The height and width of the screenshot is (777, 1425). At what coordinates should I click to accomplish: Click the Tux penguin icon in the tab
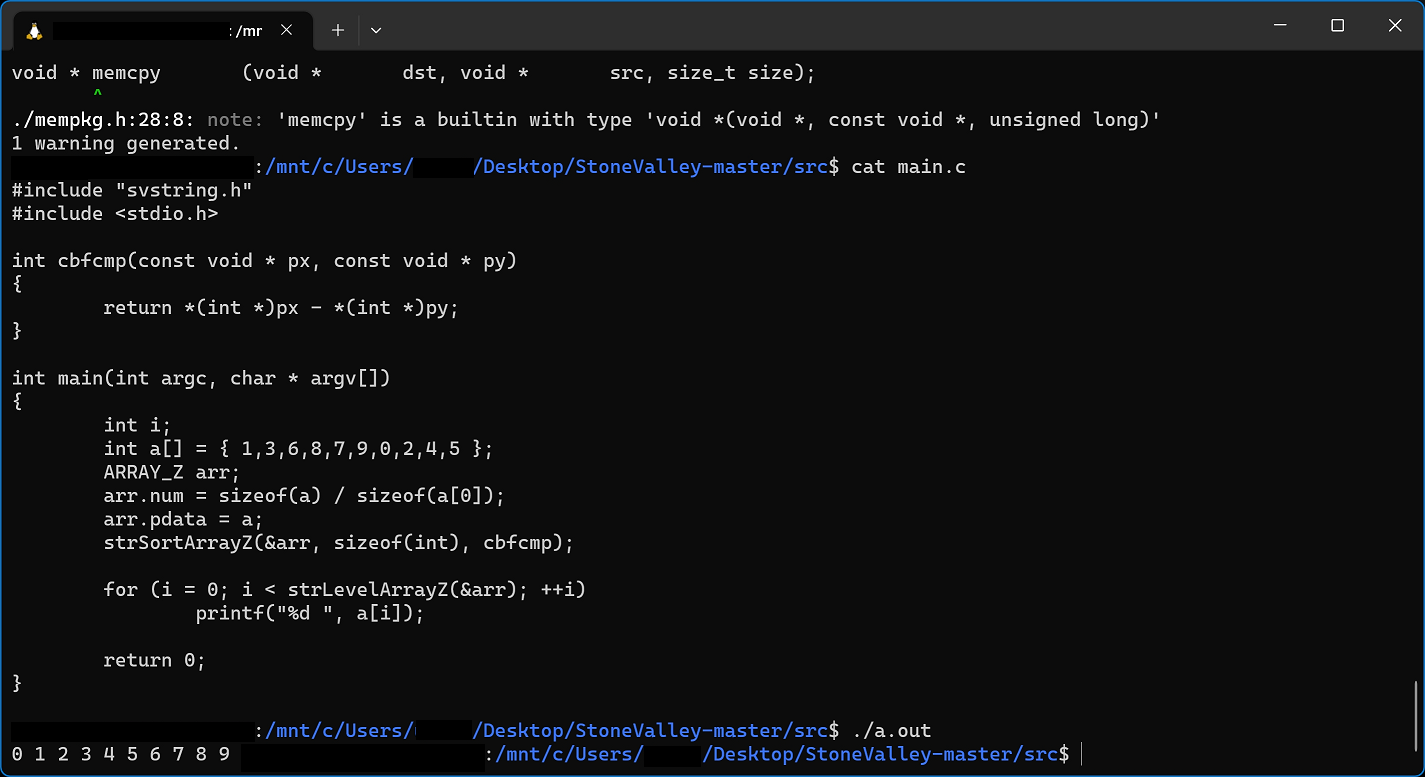(35, 30)
